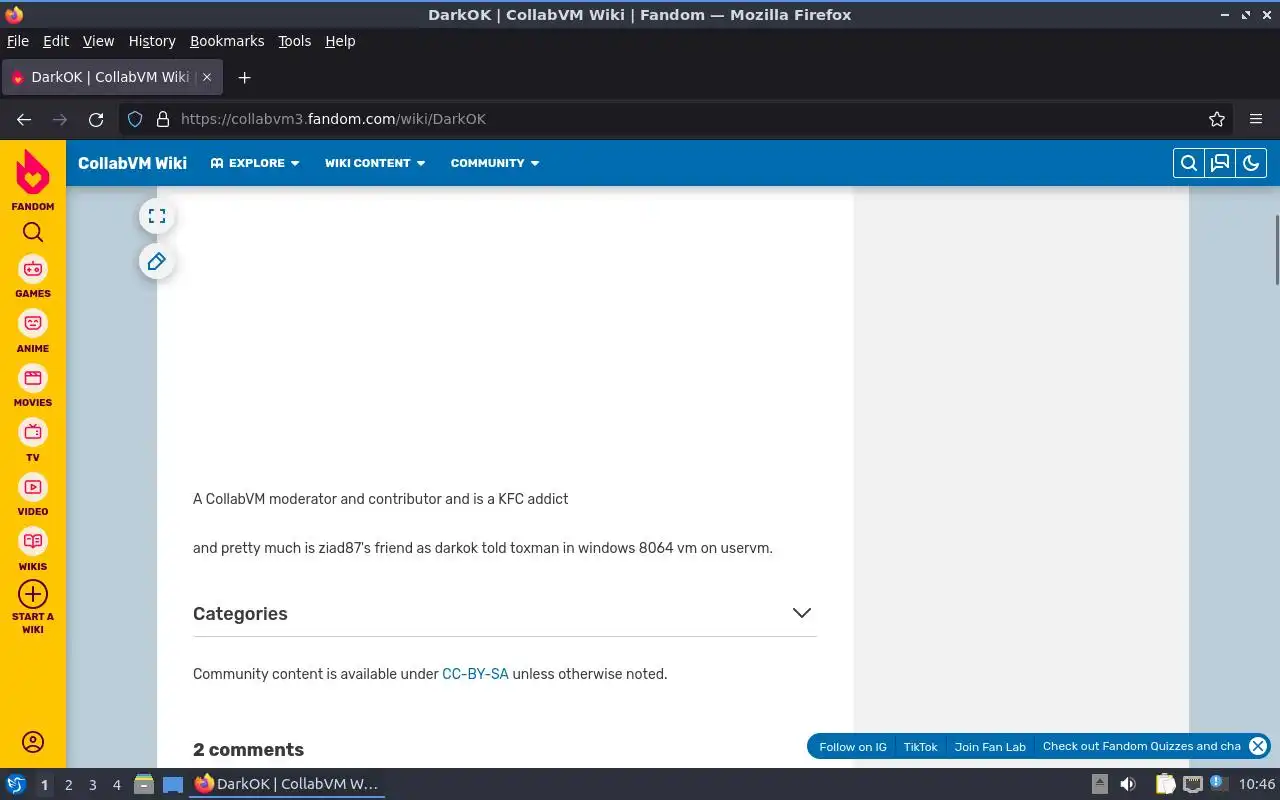Click Follow on IG link
The width and height of the screenshot is (1280, 800).
[853, 747]
